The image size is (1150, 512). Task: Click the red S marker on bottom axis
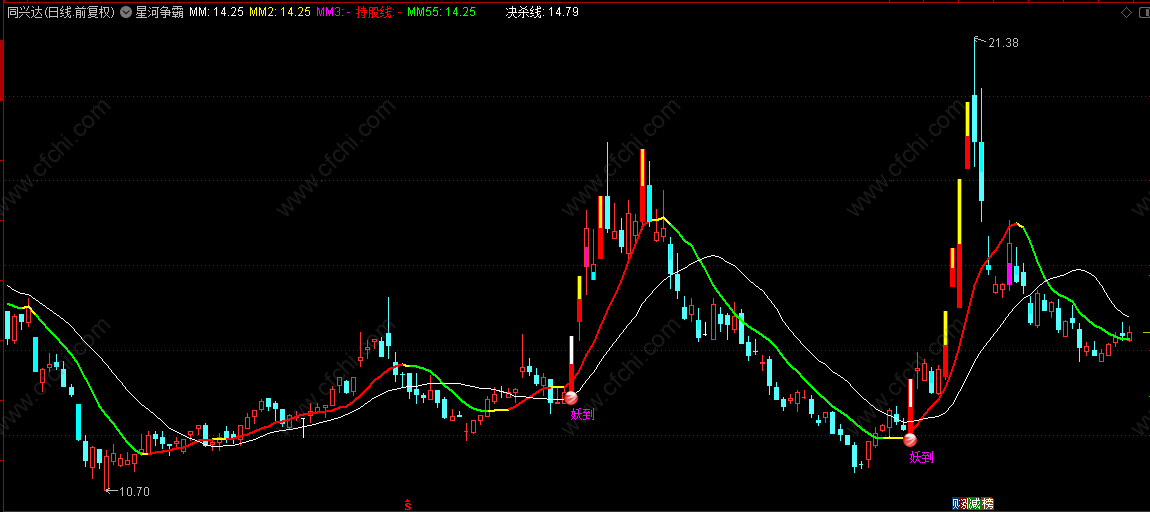[408, 505]
